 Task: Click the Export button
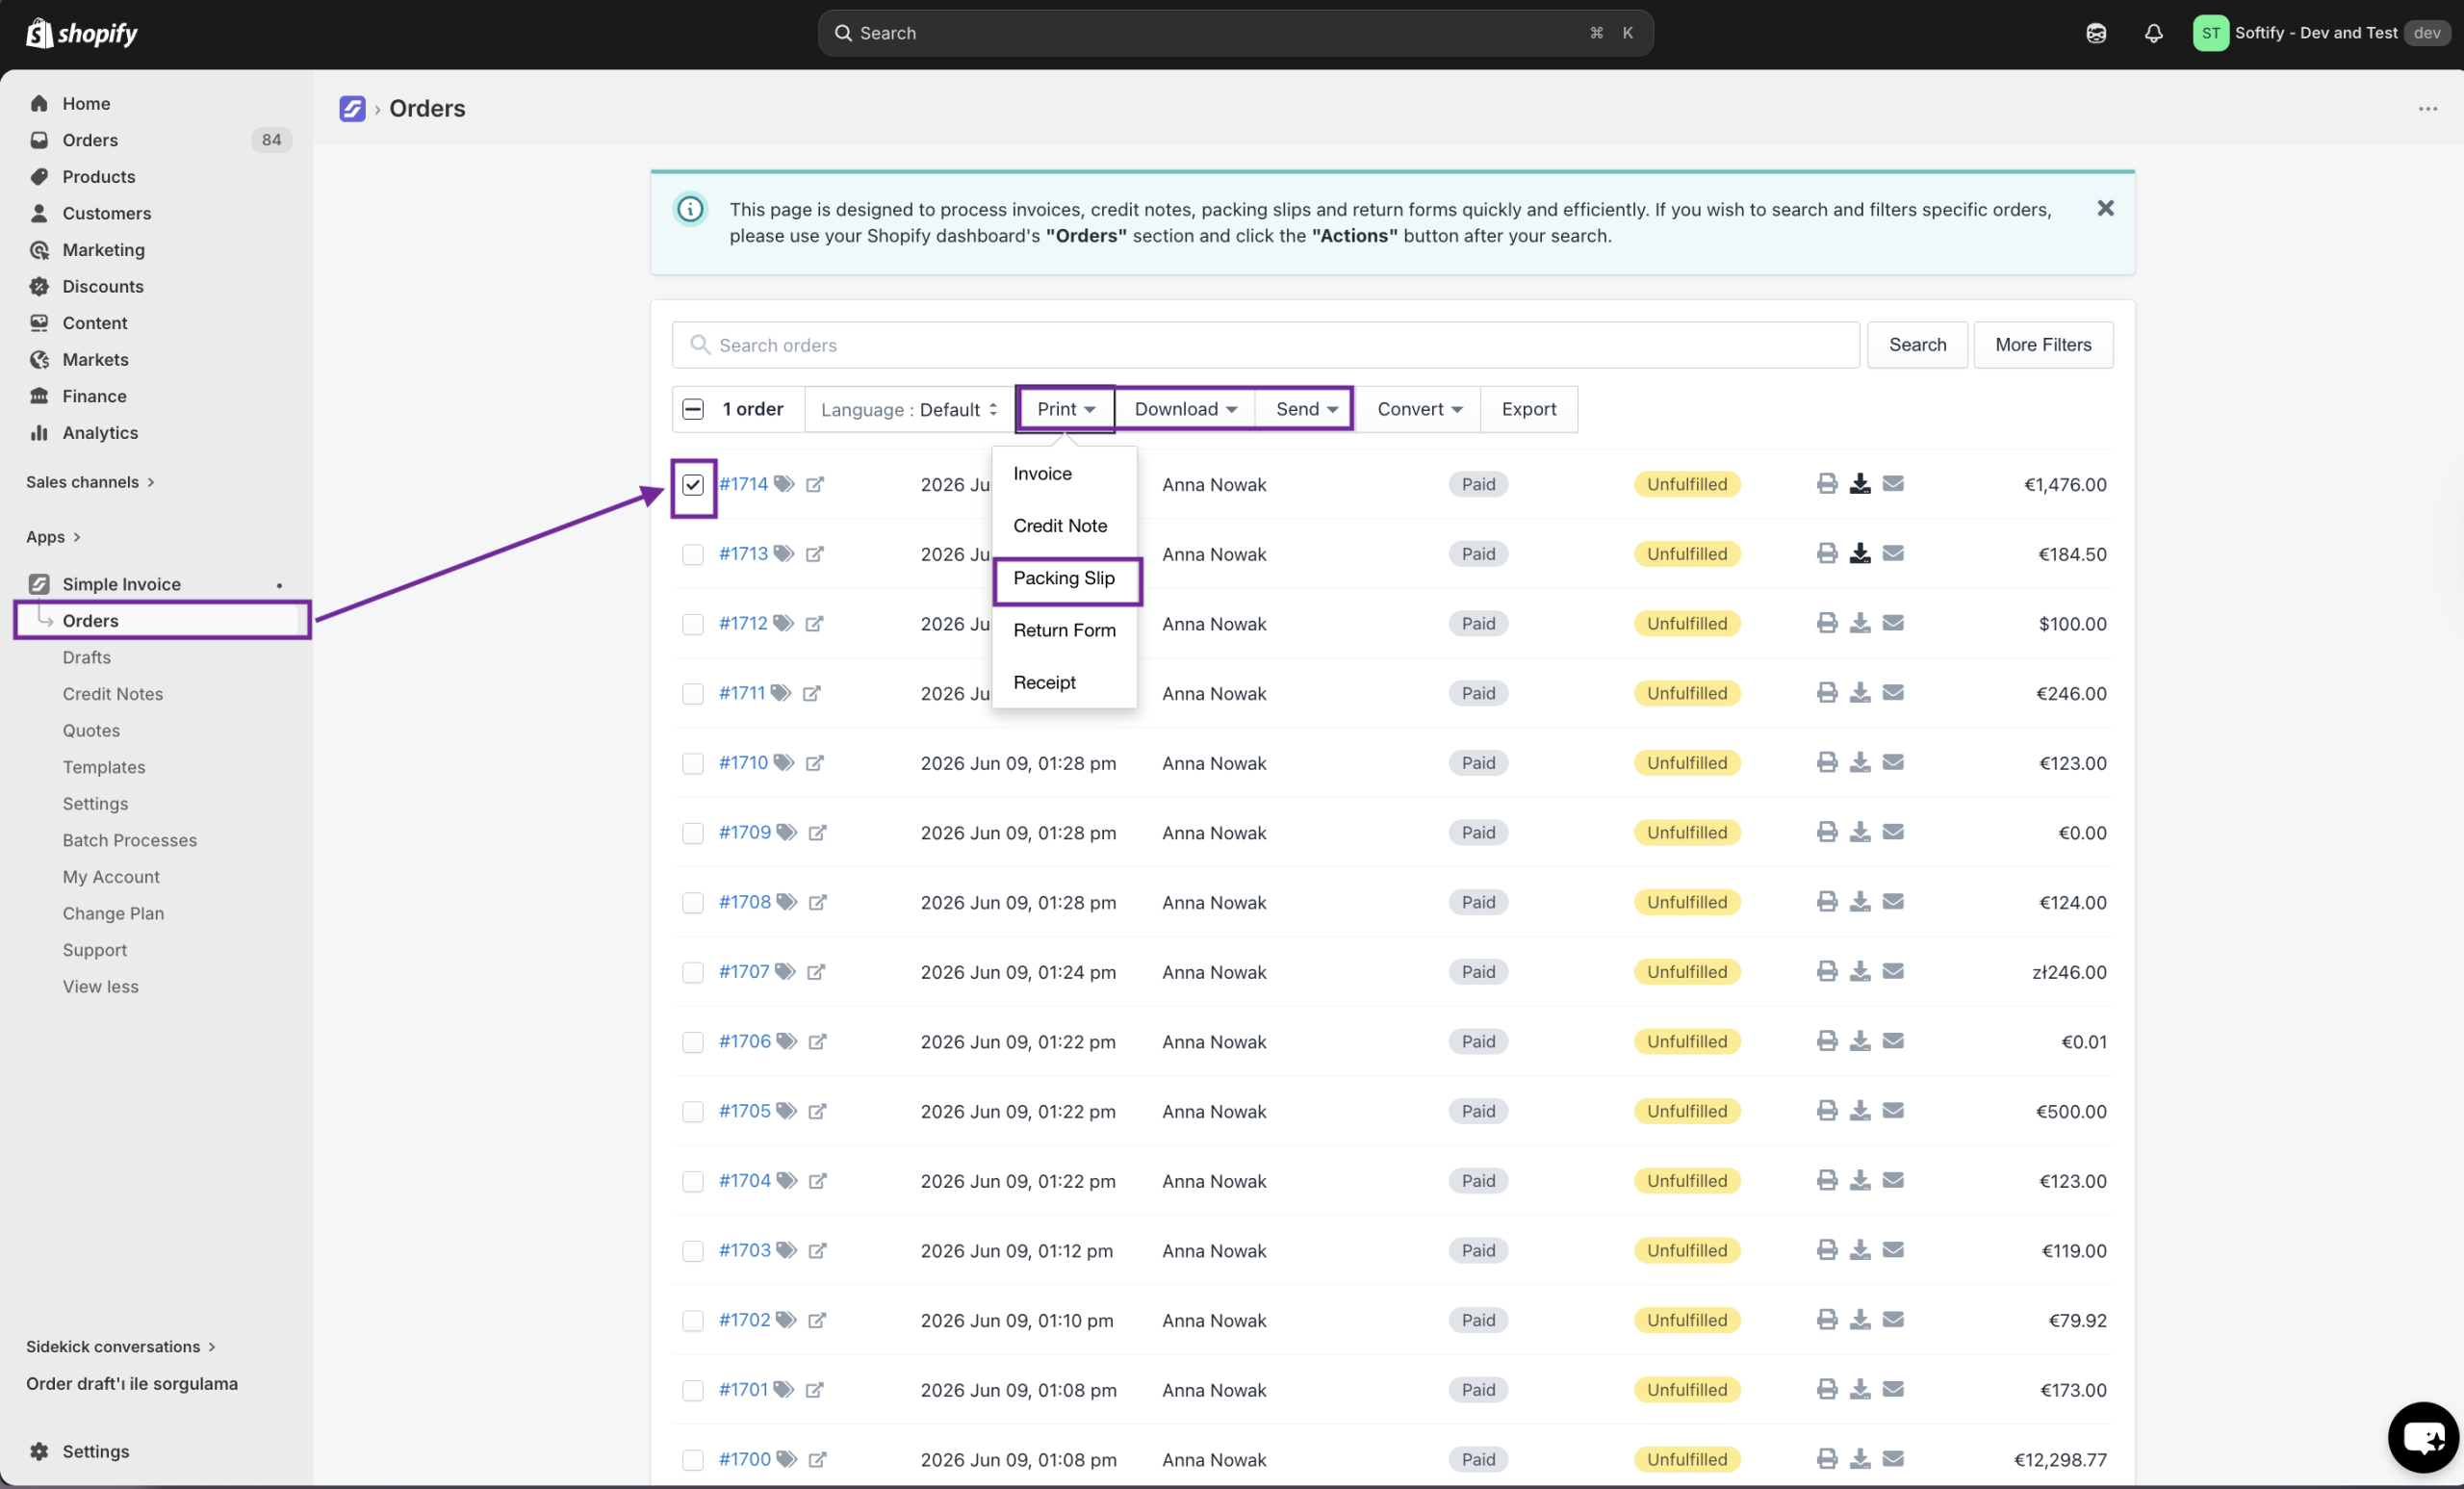tap(1528, 409)
